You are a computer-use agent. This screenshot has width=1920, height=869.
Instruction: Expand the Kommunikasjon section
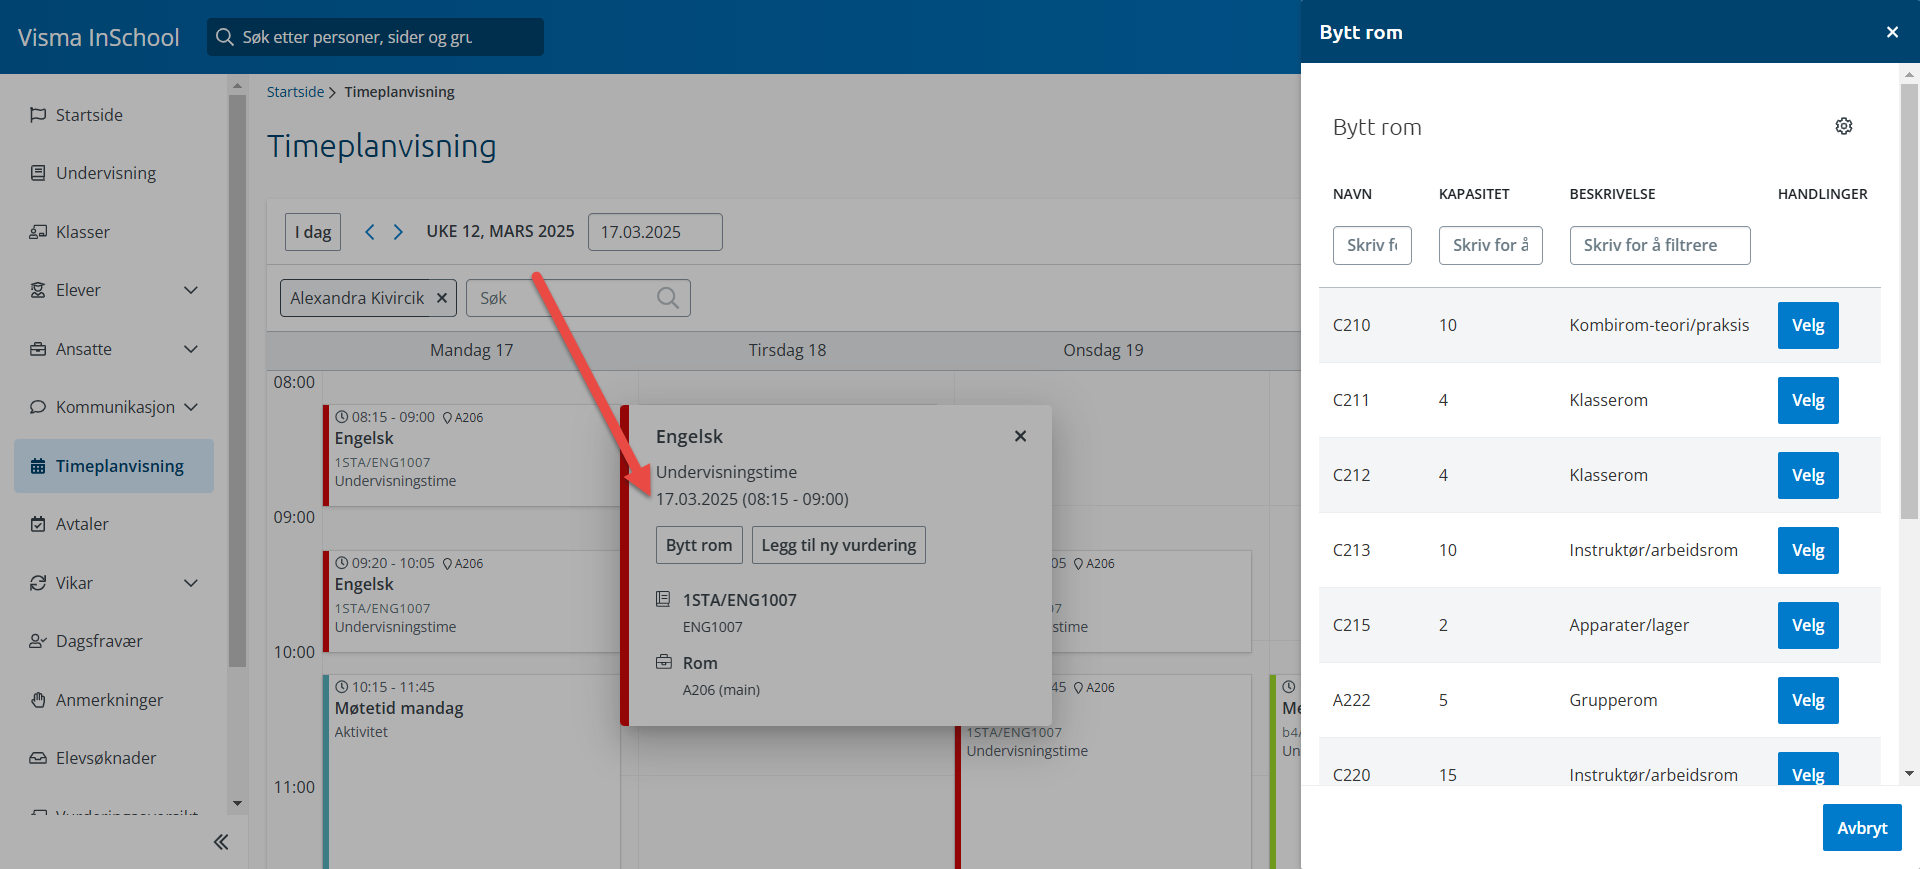[x=191, y=407]
